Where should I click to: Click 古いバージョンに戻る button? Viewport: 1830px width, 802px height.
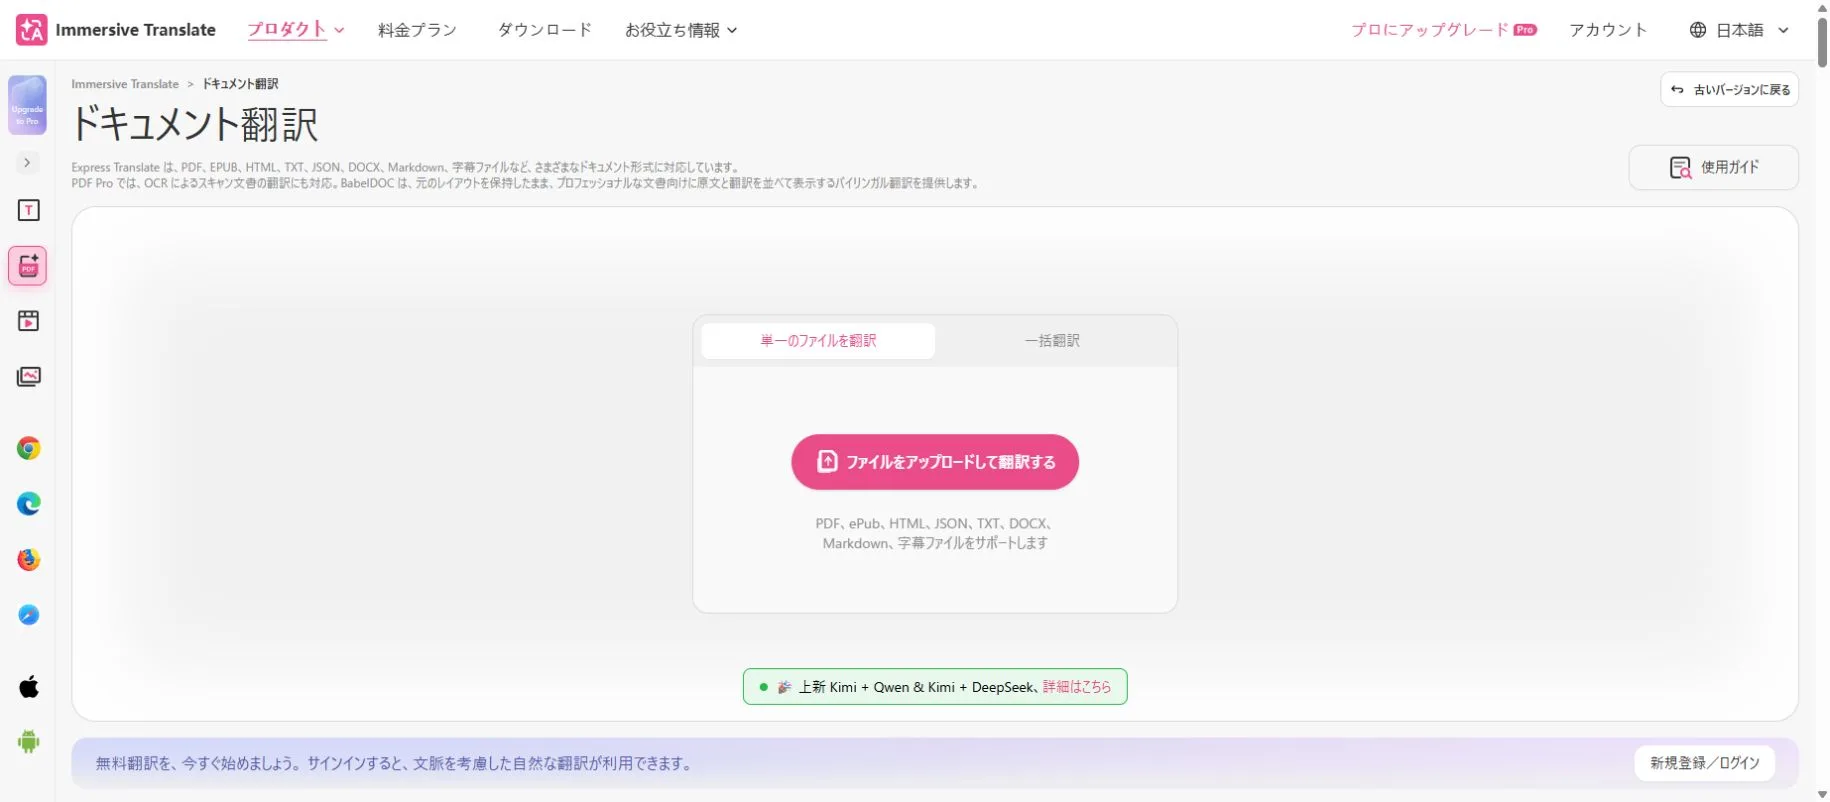click(x=1729, y=90)
